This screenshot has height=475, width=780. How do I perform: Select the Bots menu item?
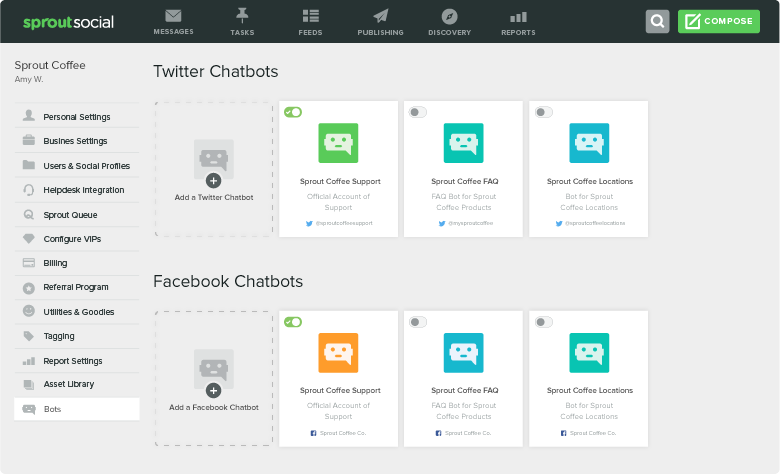coord(77,409)
